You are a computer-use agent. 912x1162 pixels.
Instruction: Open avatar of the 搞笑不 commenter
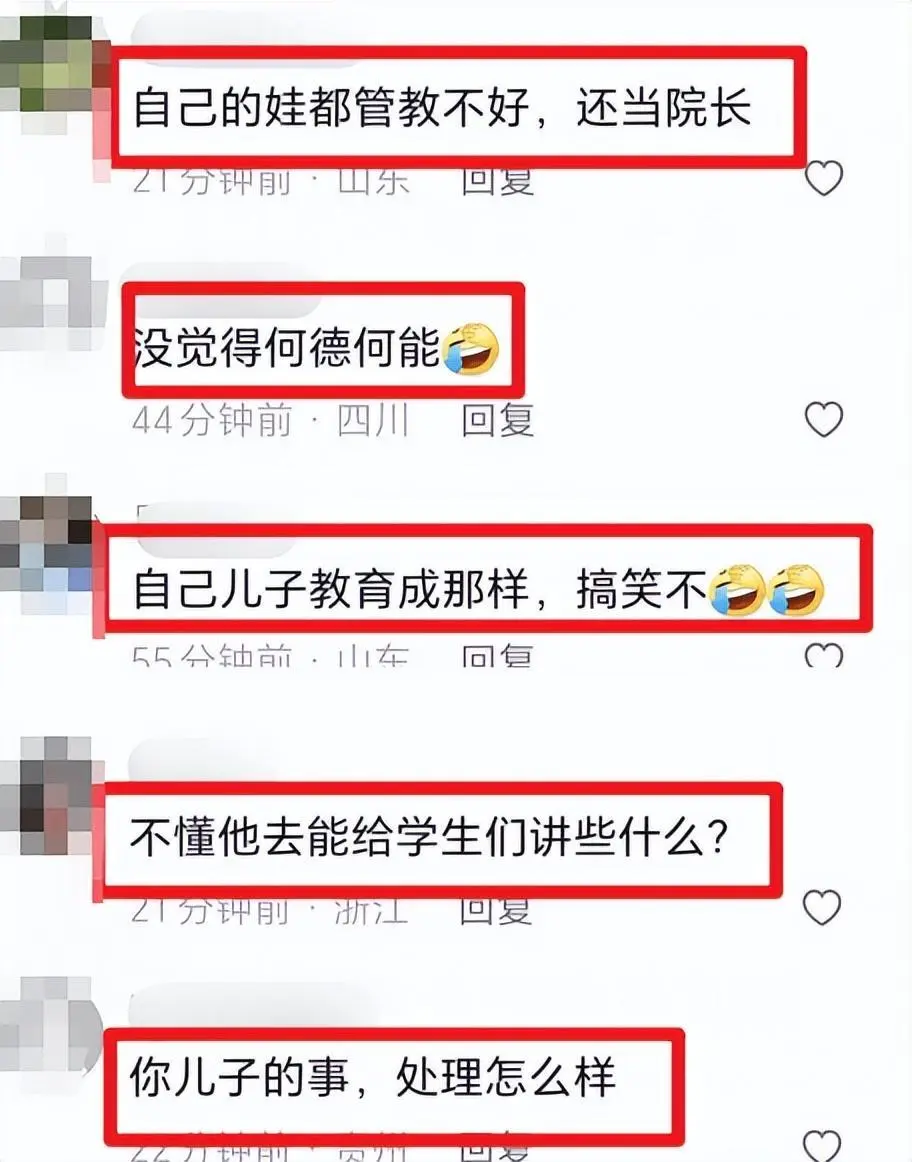click(x=46, y=543)
